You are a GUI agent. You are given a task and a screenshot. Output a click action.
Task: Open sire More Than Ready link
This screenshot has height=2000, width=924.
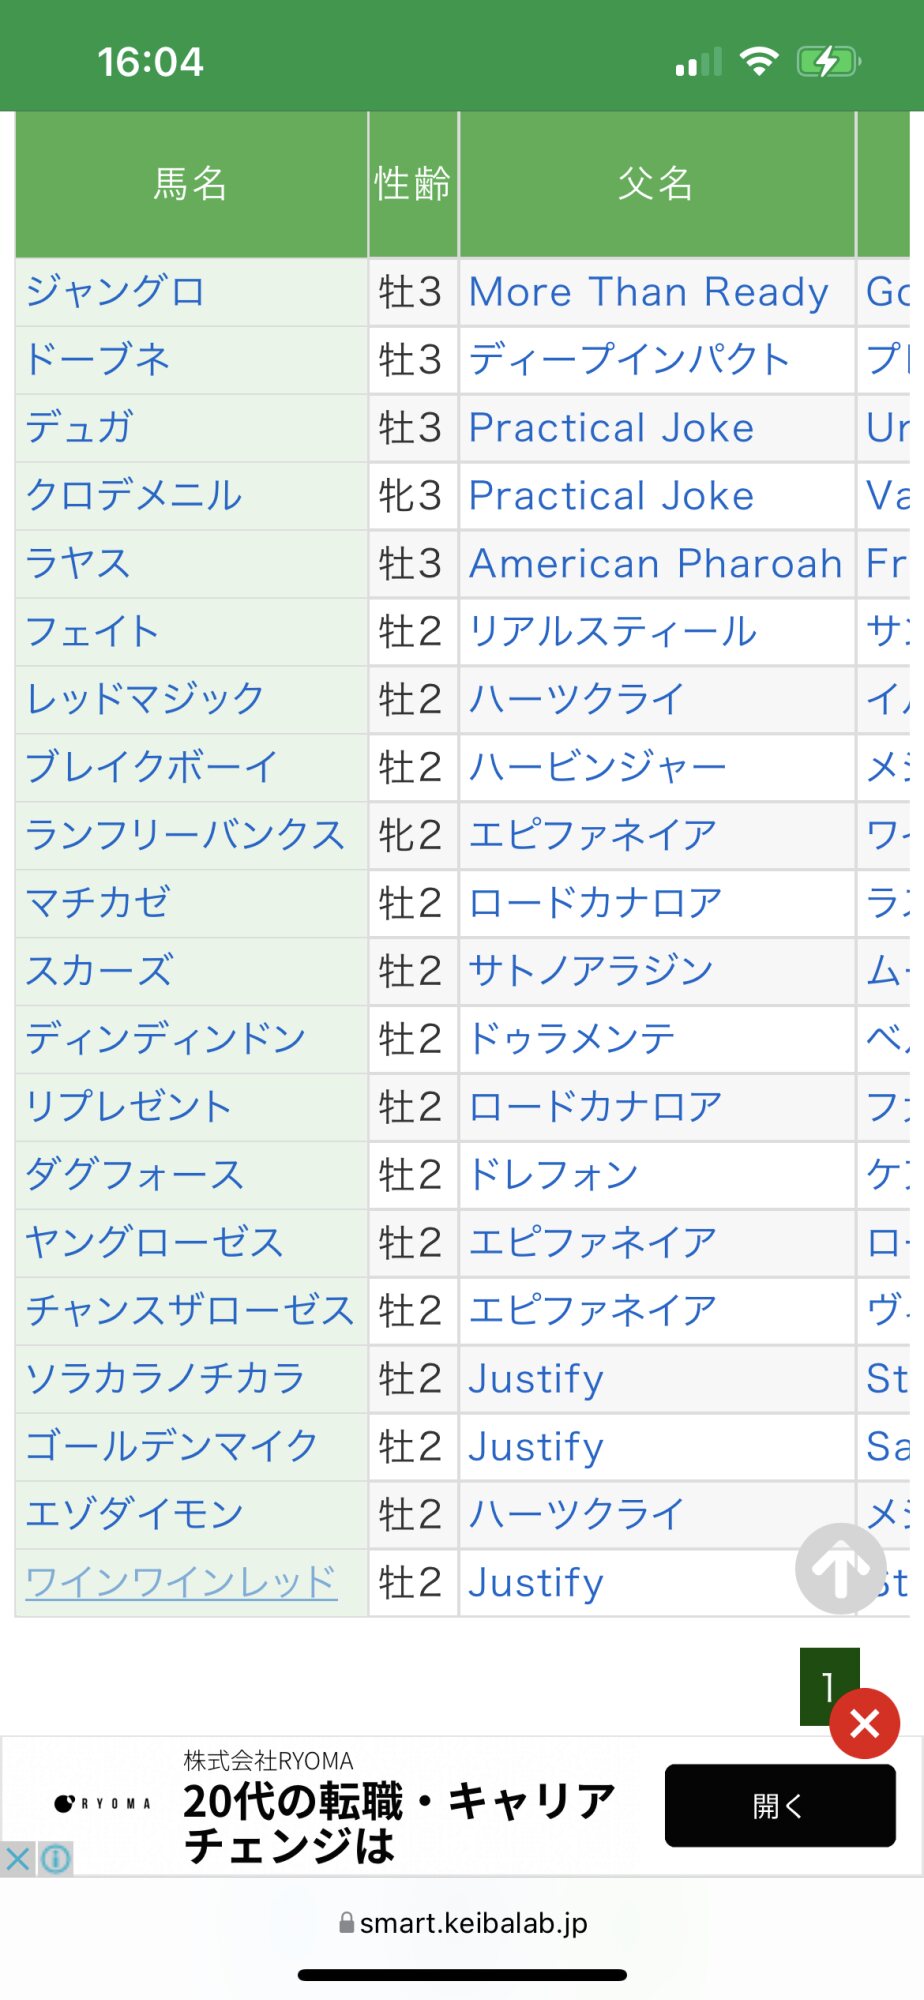[x=648, y=292]
